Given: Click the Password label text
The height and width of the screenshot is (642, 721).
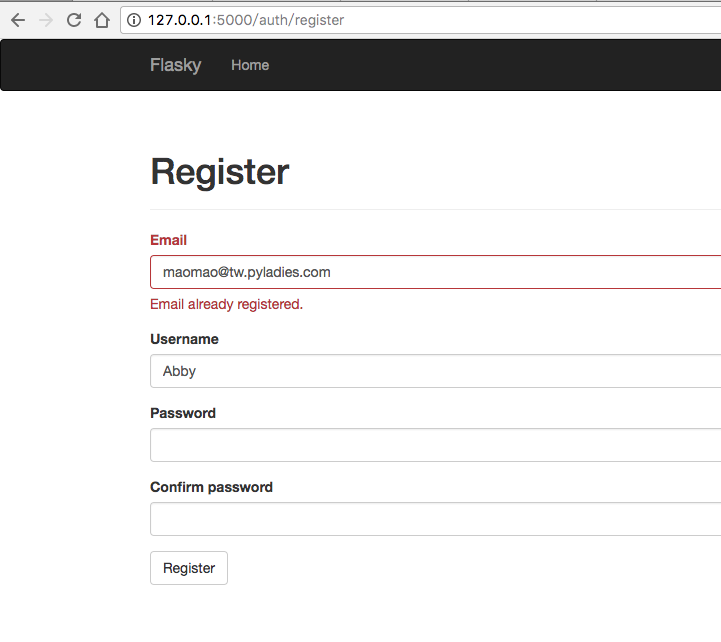Looking at the screenshot, I should tap(183, 413).
